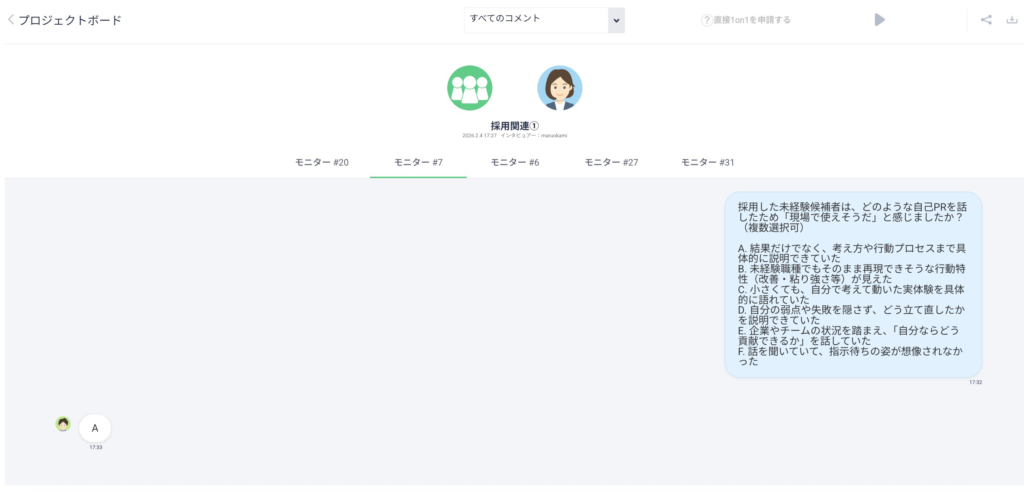Click the share icon in top bar

tap(986, 20)
